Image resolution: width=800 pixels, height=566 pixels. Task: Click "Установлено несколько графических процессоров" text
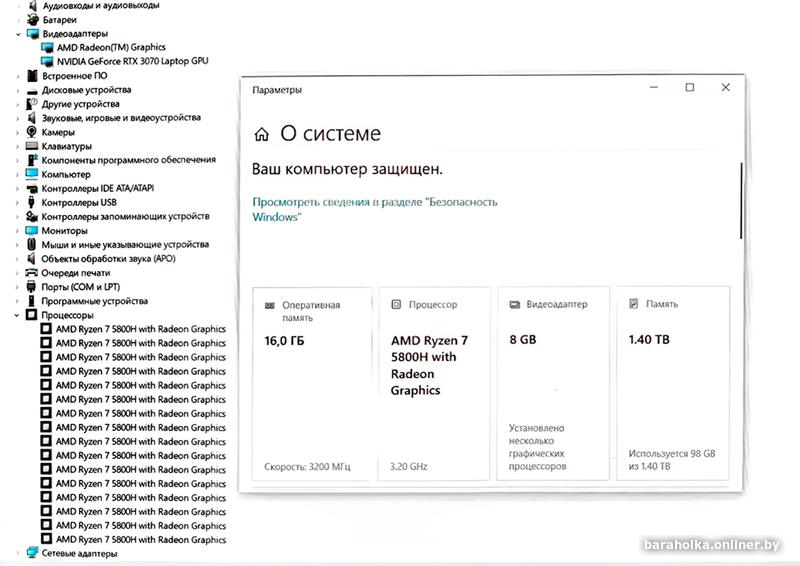538,447
